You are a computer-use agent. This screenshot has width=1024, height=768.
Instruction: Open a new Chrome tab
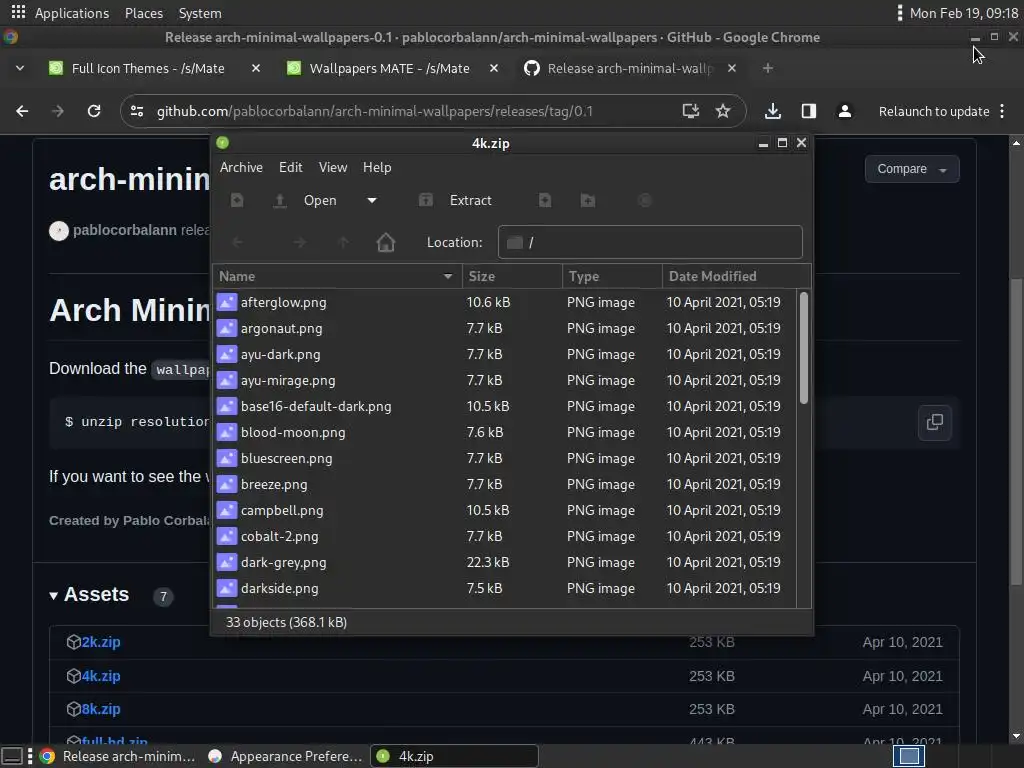tap(768, 68)
